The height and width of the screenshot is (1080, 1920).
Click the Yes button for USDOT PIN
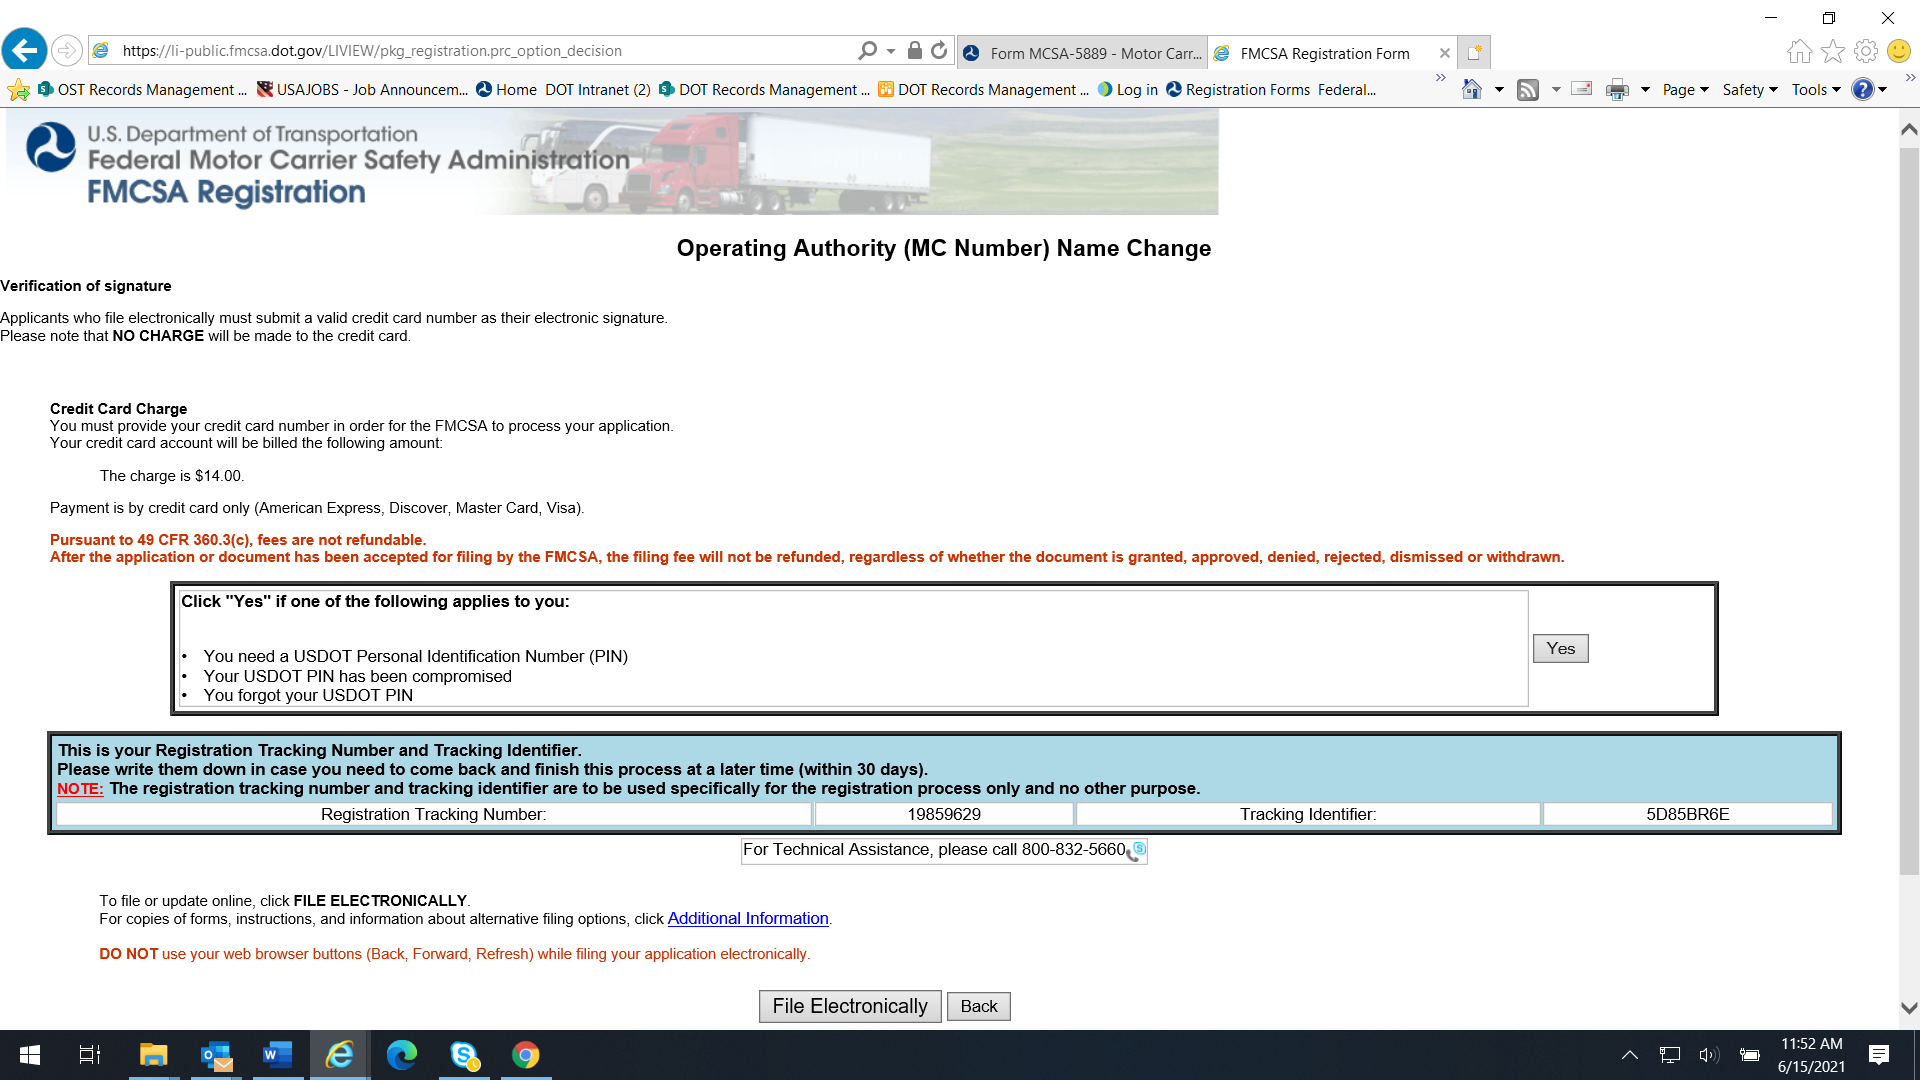tap(1560, 648)
